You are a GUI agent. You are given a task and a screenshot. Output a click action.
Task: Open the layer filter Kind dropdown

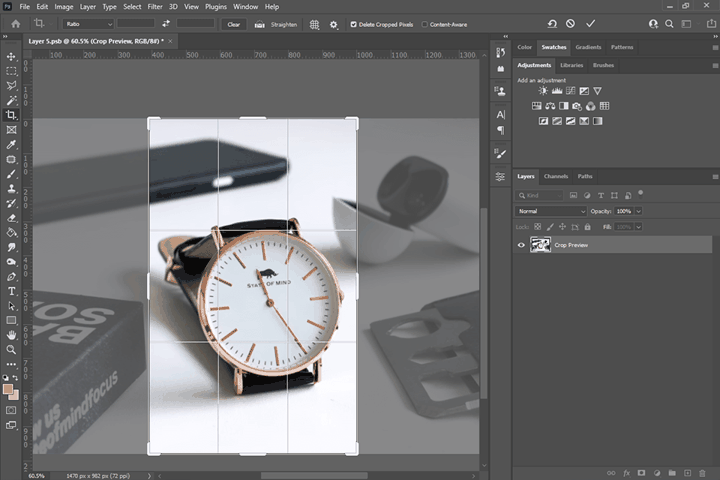click(540, 195)
